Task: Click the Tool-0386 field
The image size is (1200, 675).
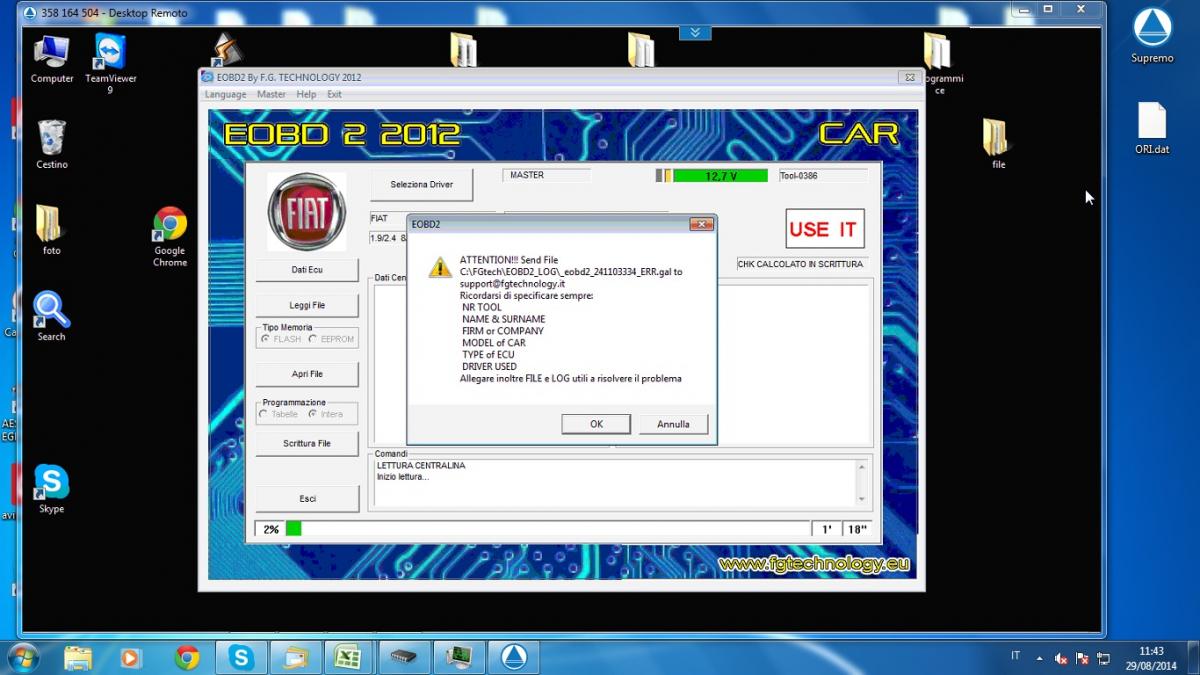Action: click(x=822, y=175)
